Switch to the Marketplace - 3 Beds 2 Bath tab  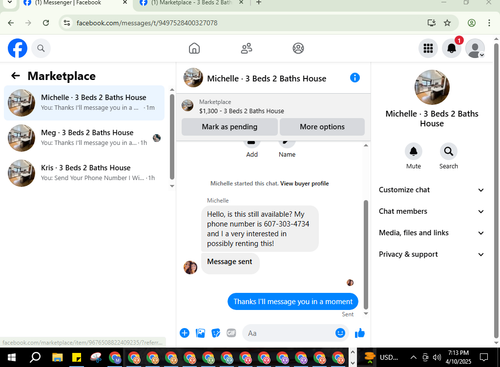[191, 3]
